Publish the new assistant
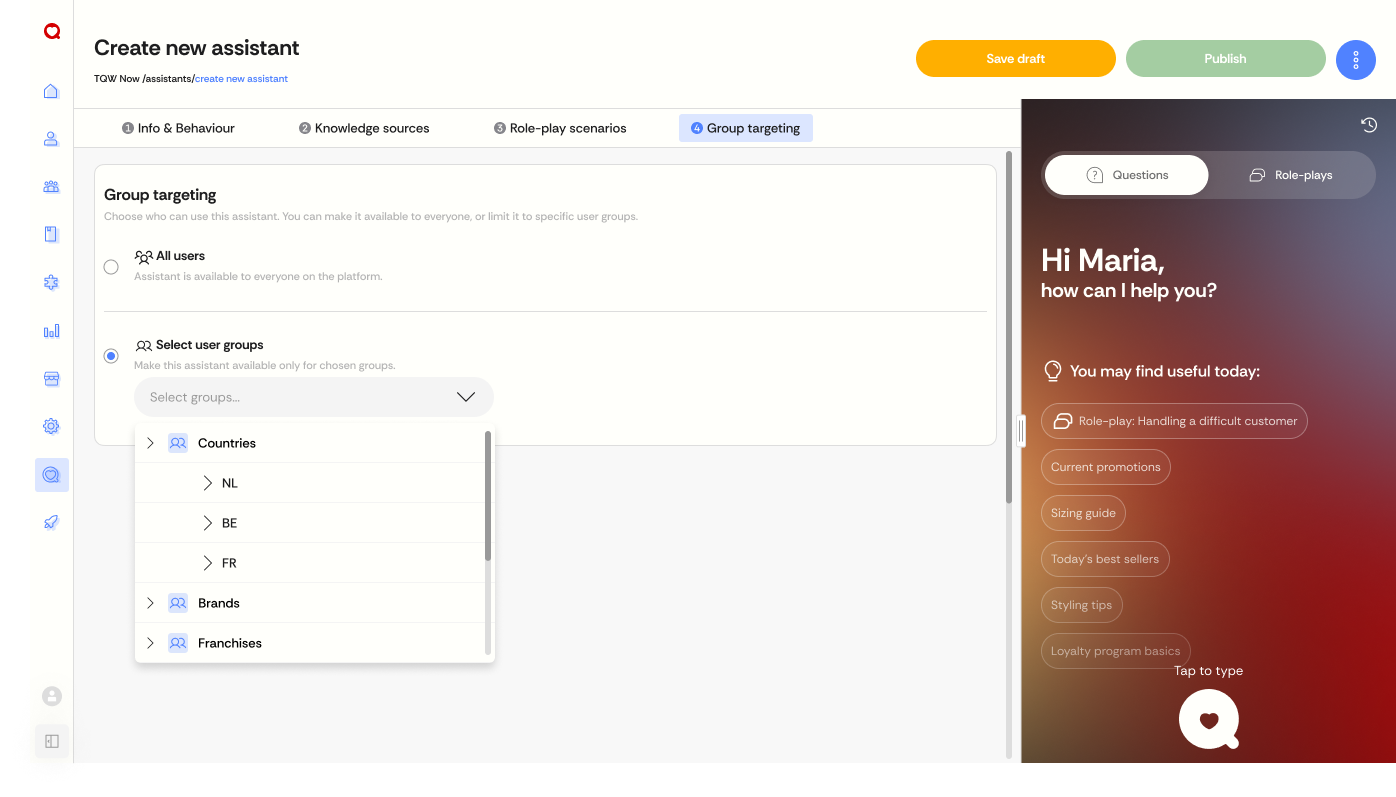Screen dimensions: 1396x797 pos(1225,58)
